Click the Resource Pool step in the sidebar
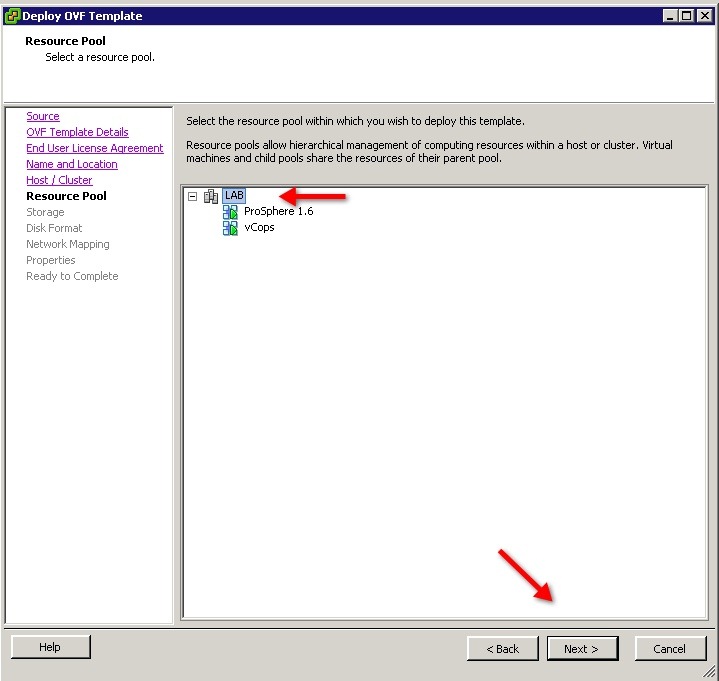 point(66,197)
